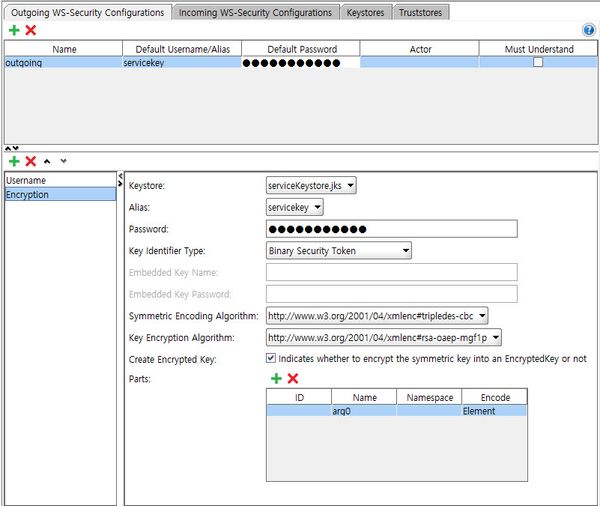Add a new outgoing WS-Security configuration

[14, 31]
